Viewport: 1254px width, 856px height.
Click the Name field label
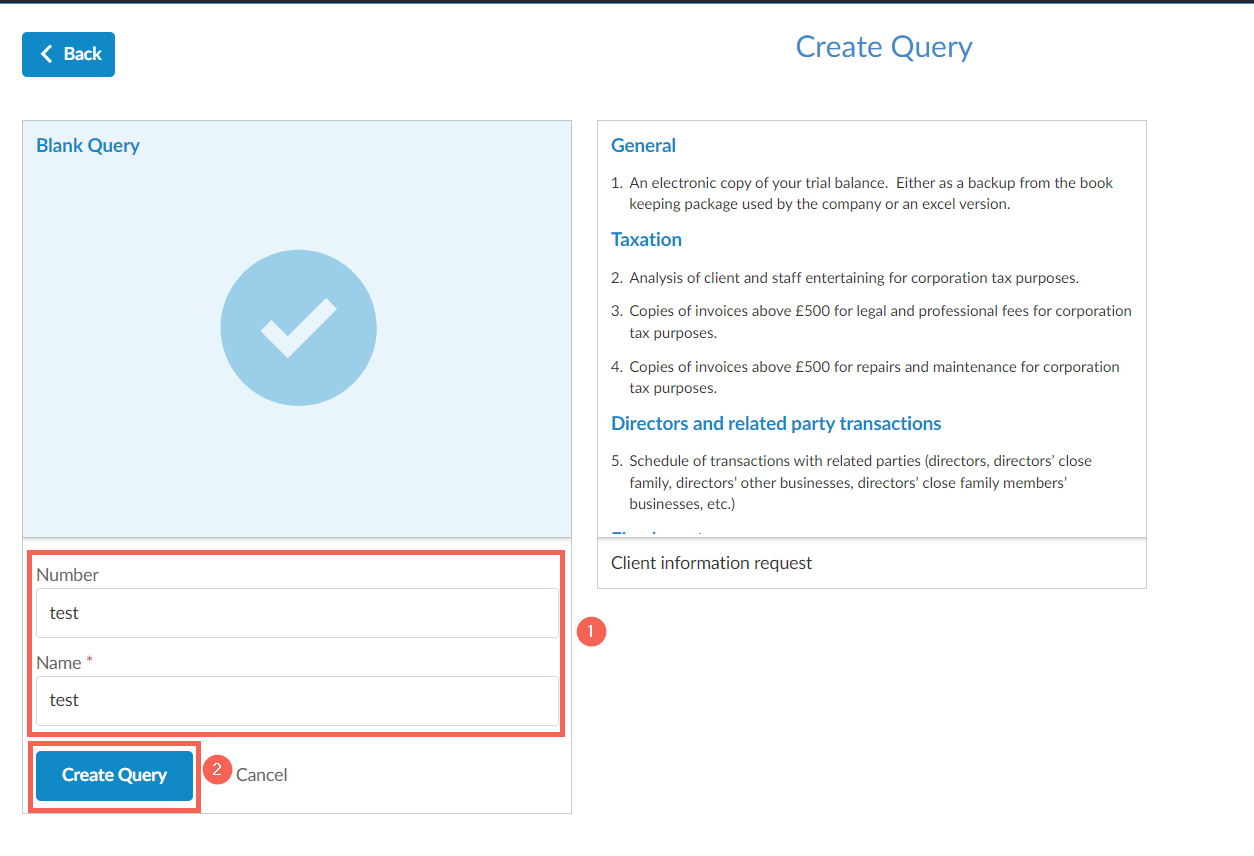pos(64,663)
